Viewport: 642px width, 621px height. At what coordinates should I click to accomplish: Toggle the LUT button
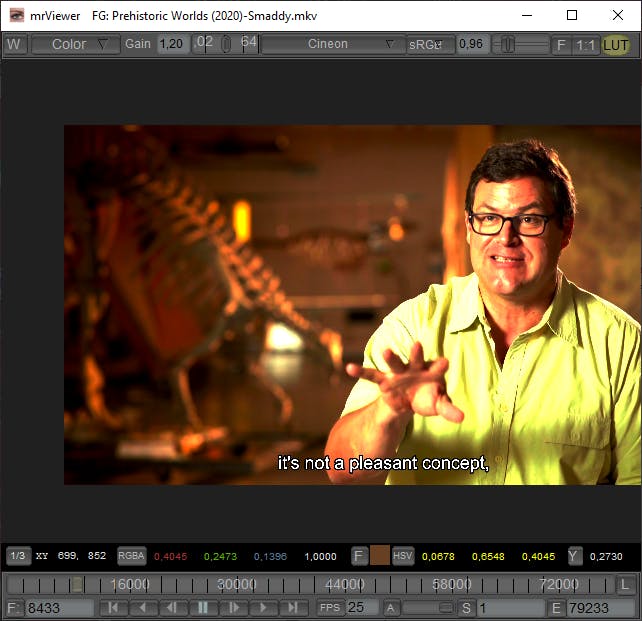pos(615,45)
